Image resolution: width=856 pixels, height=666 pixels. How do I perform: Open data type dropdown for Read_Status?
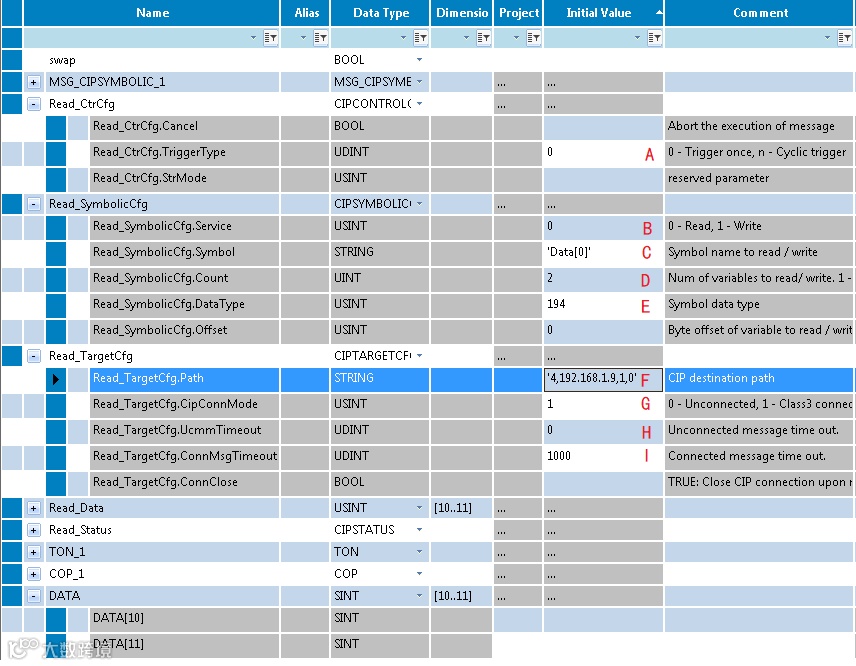[419, 530]
